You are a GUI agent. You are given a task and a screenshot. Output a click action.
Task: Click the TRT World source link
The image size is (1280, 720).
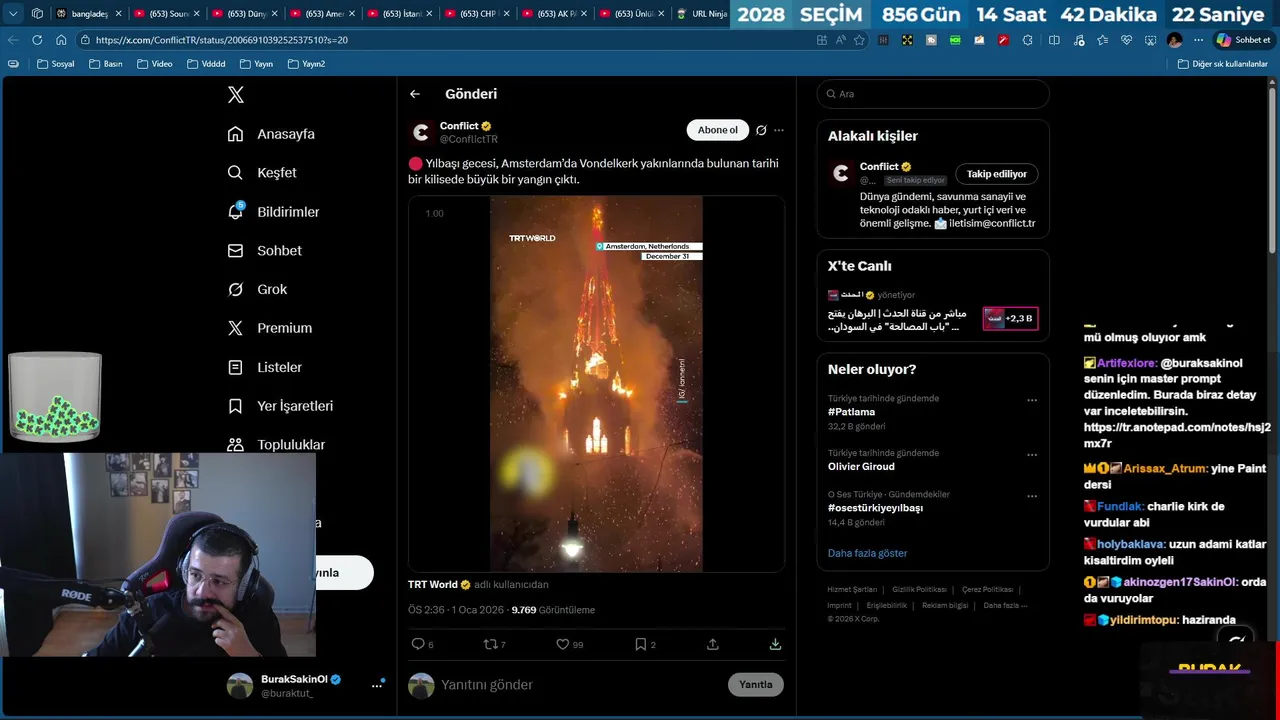tap(433, 585)
